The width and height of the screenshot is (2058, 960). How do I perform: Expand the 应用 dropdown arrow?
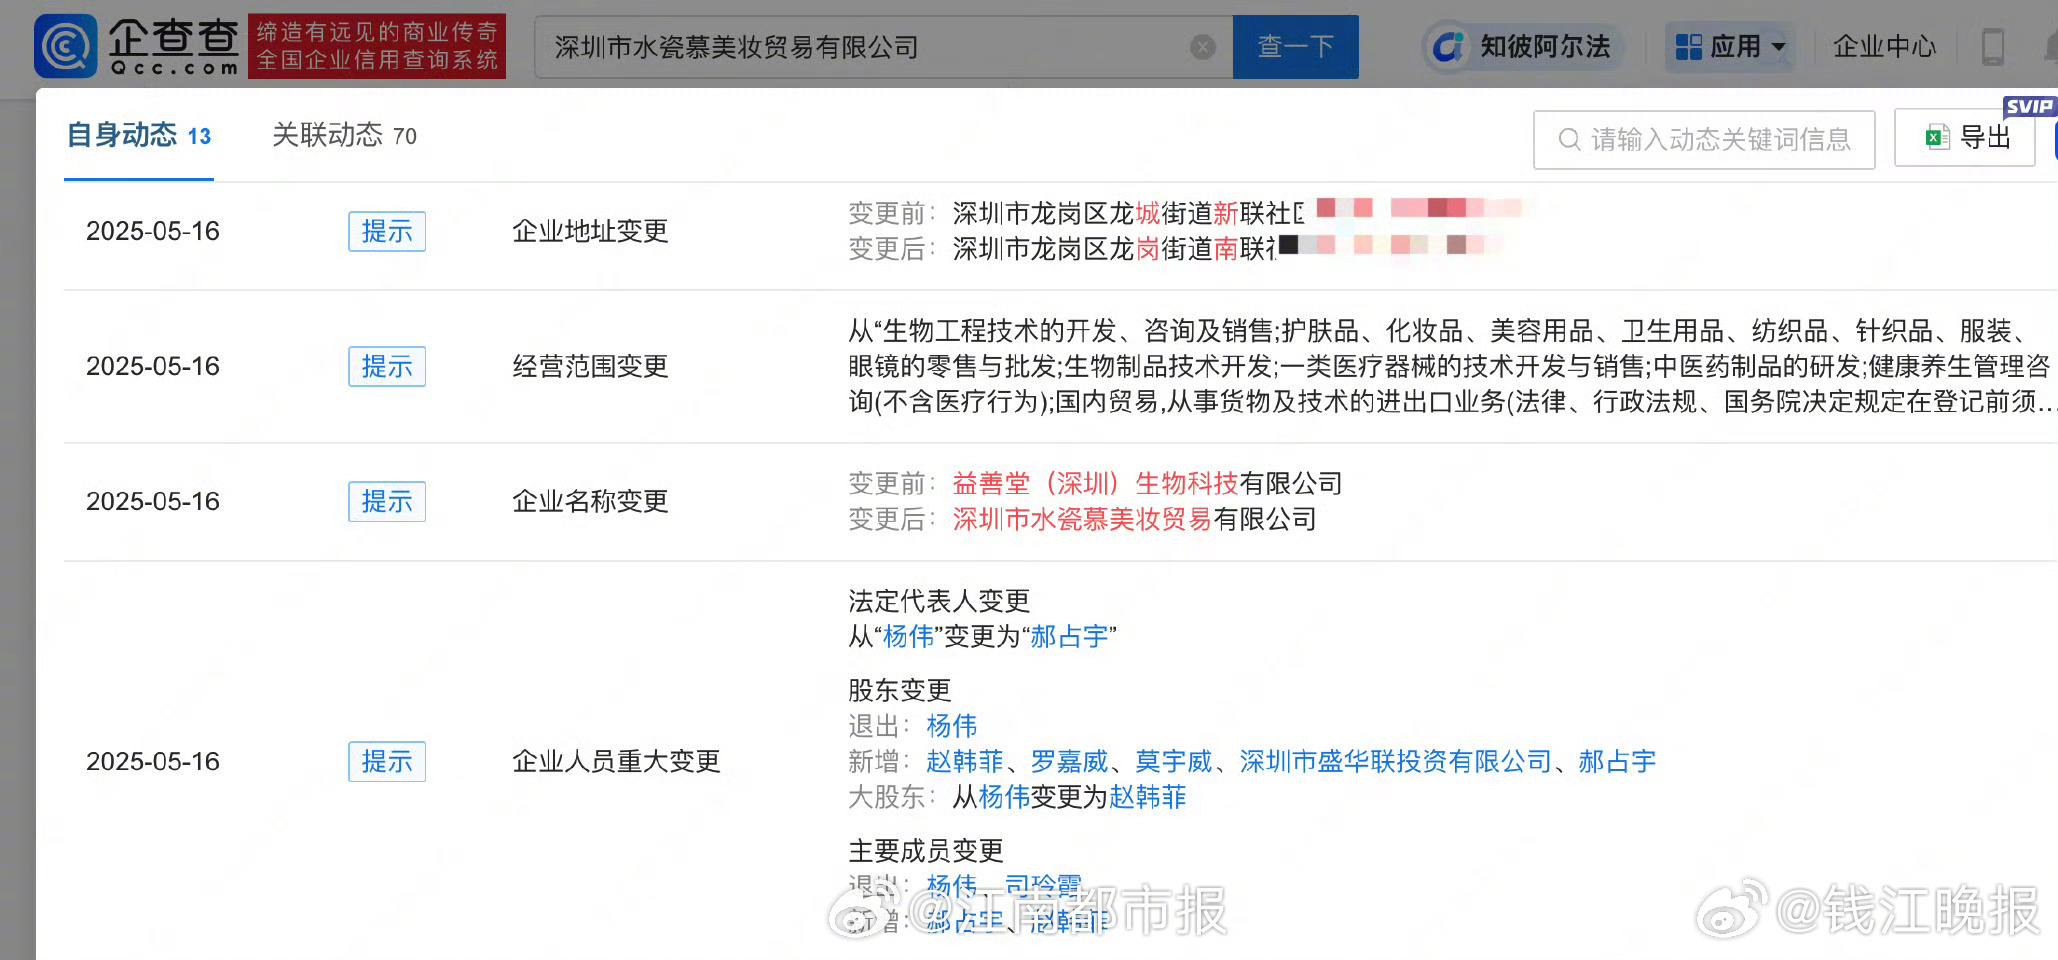(1778, 47)
